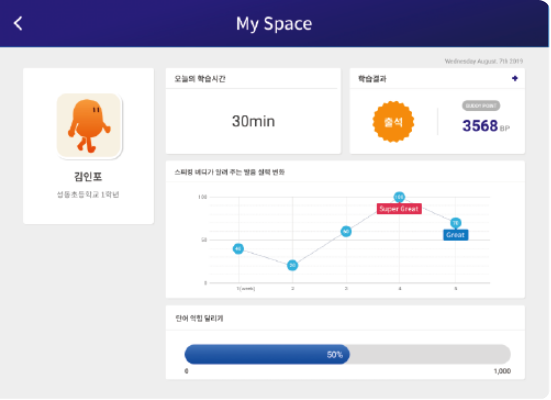
Task: Click the empty gray part of progress bar
Action: point(430,354)
